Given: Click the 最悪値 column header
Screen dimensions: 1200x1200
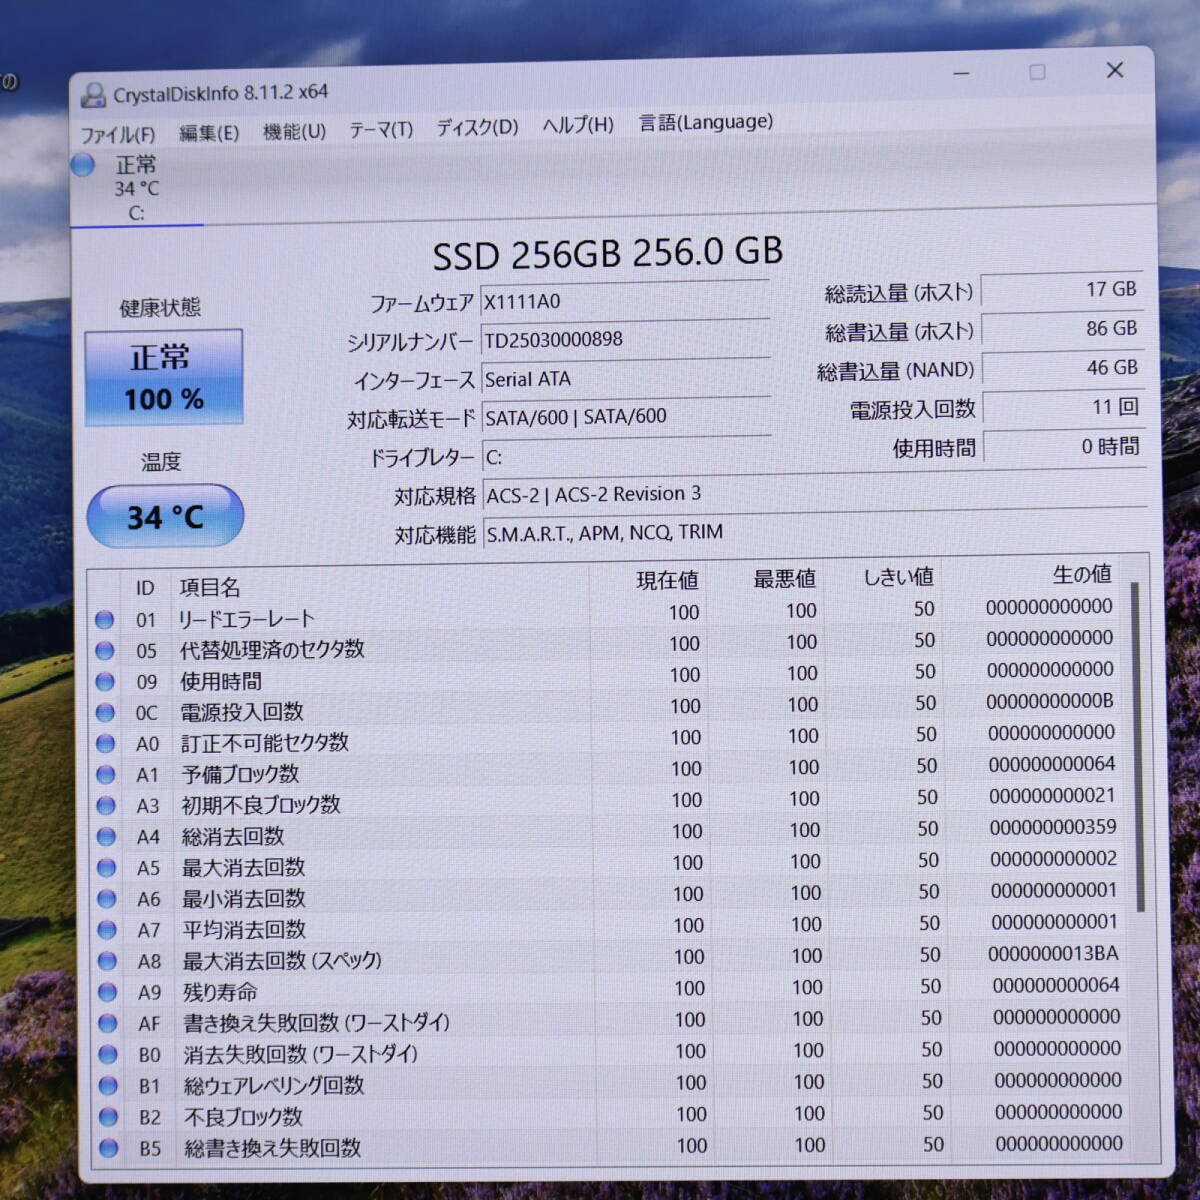Looking at the screenshot, I should point(785,578).
